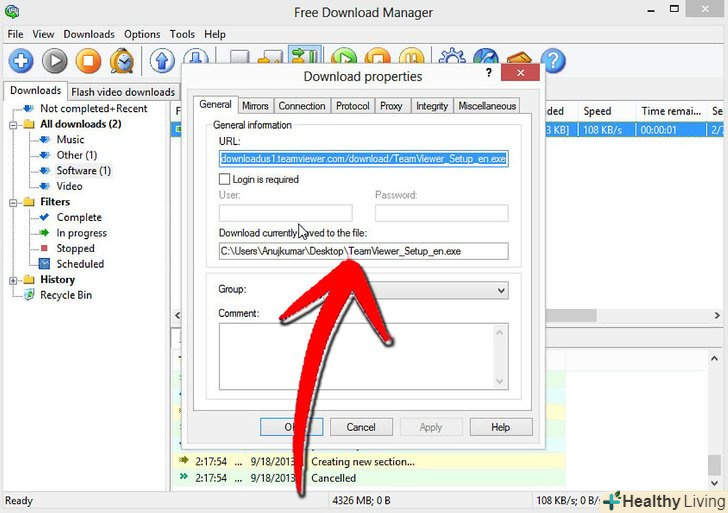The width and height of the screenshot is (728, 513).
Task: Select the Other (1) group
Action: (x=77, y=155)
